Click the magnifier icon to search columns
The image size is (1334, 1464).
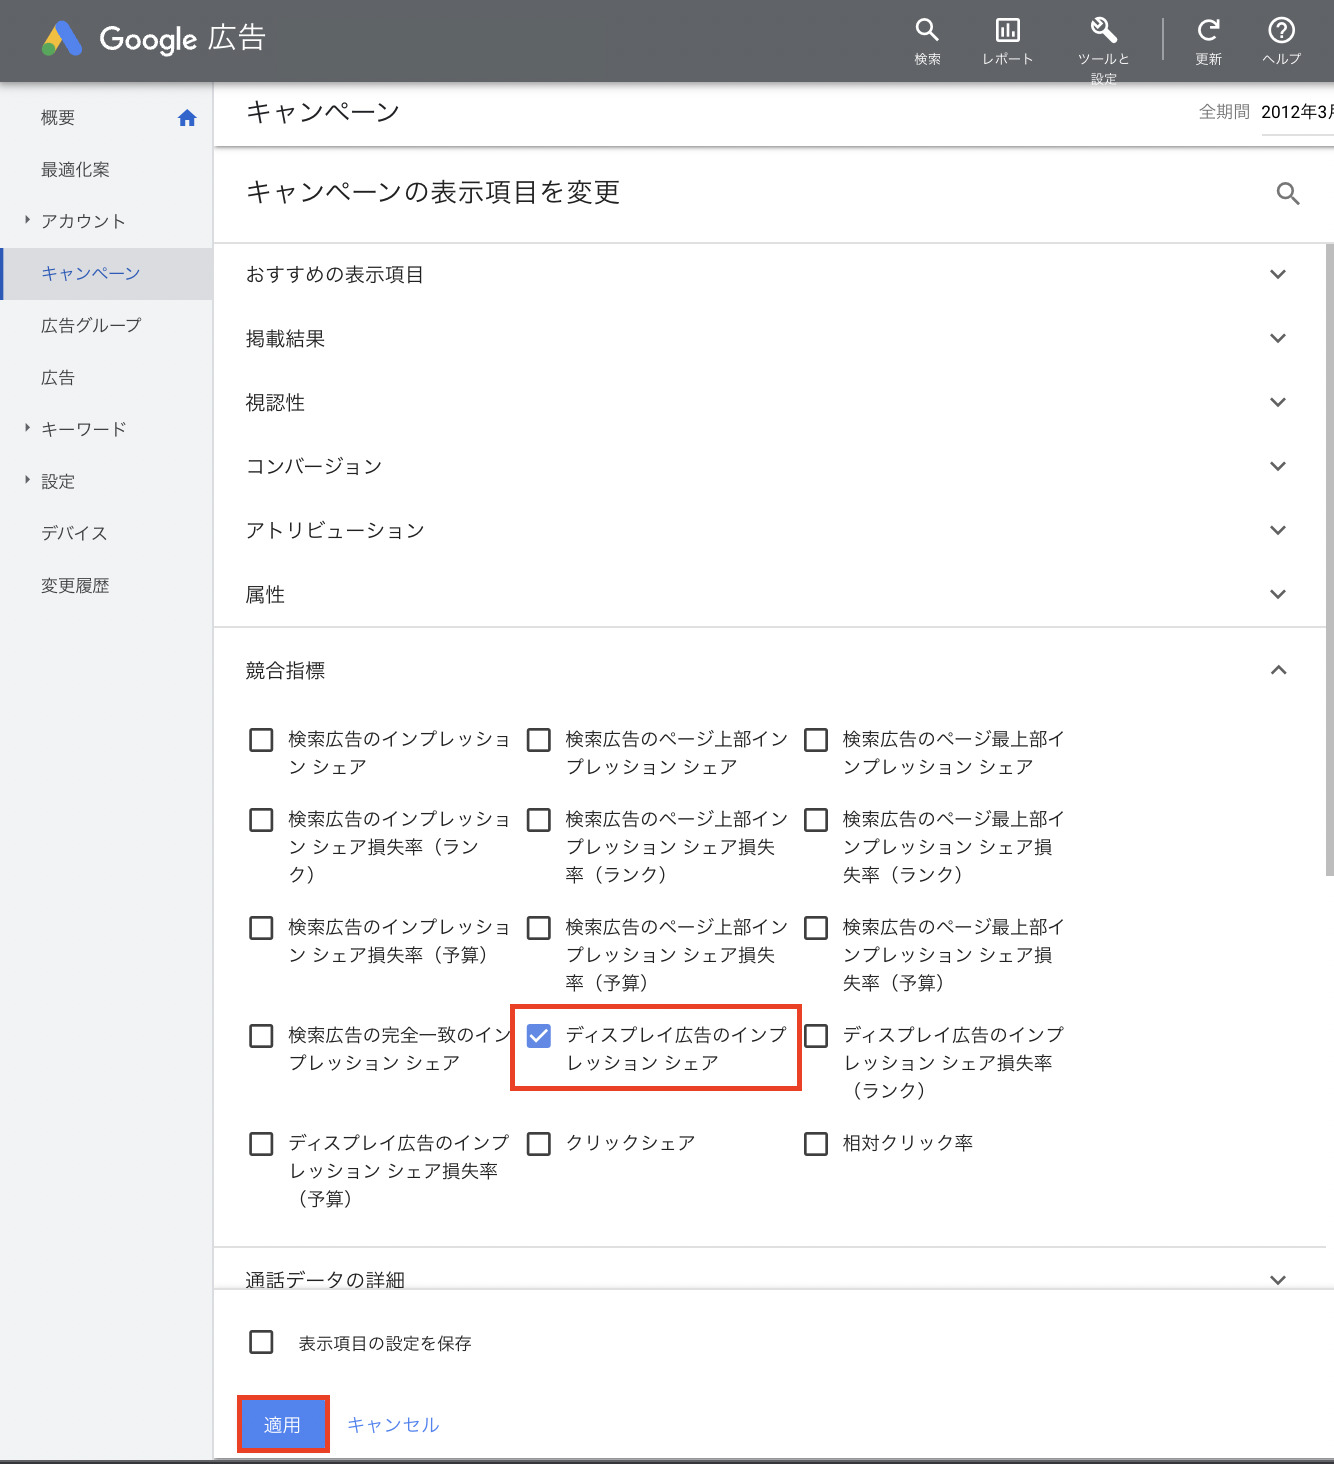click(1288, 194)
